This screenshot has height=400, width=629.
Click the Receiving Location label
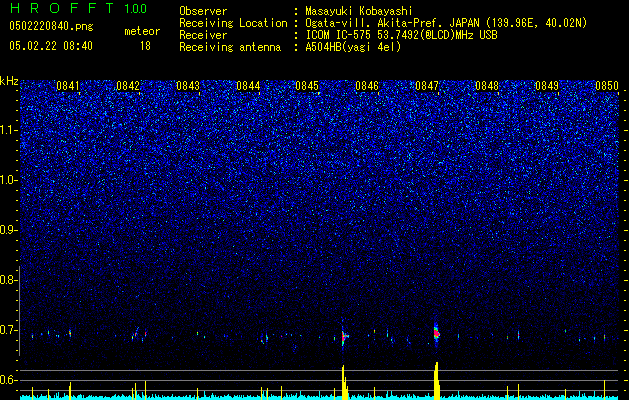[x=233, y=23]
